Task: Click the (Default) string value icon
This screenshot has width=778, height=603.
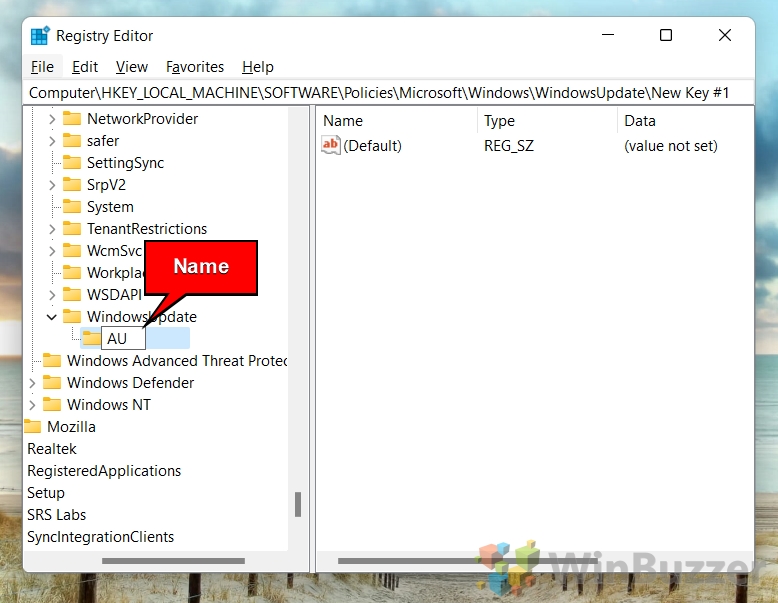Action: click(330, 145)
